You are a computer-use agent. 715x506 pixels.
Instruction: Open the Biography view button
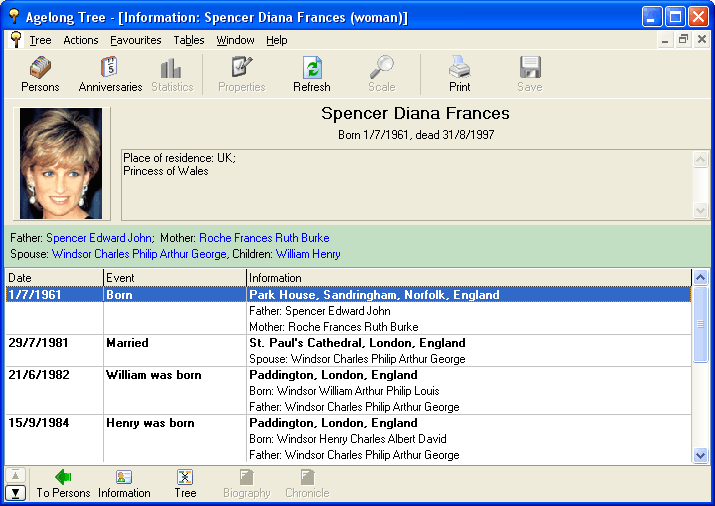point(247,484)
